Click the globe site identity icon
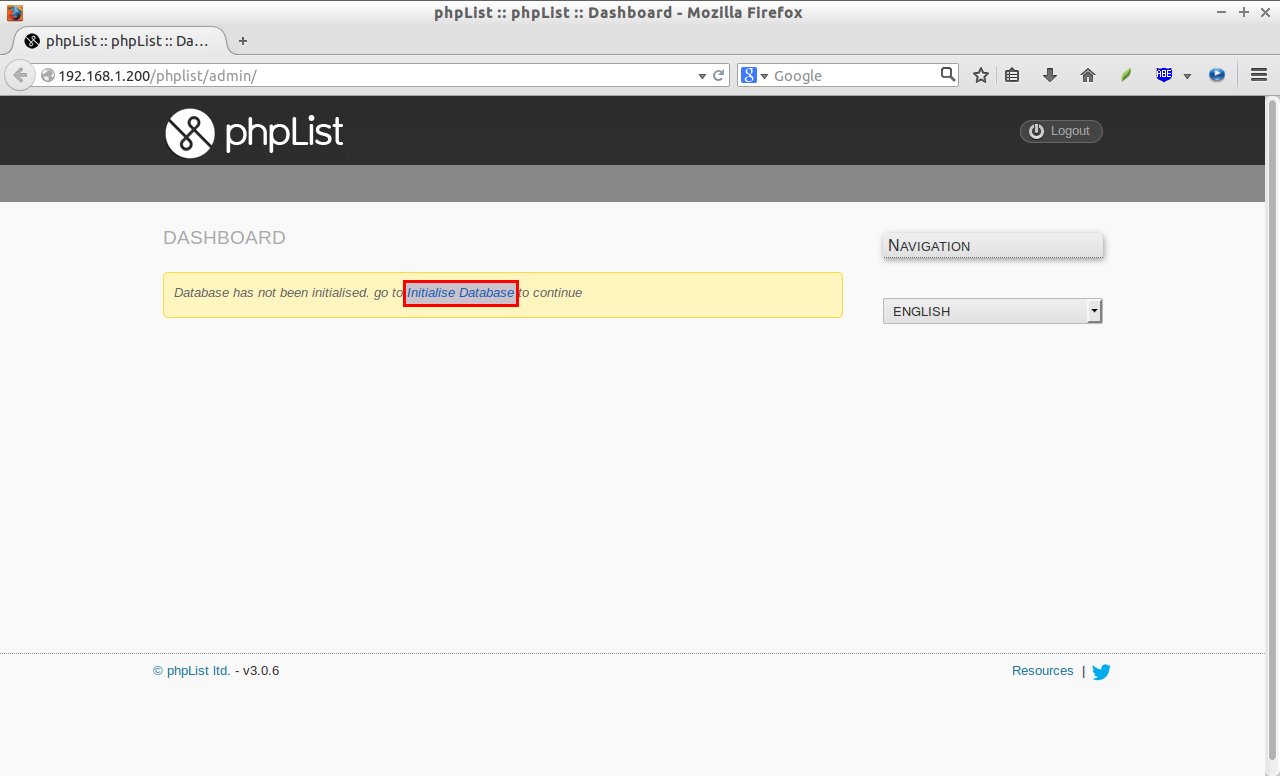The image size is (1280, 776). (47, 75)
